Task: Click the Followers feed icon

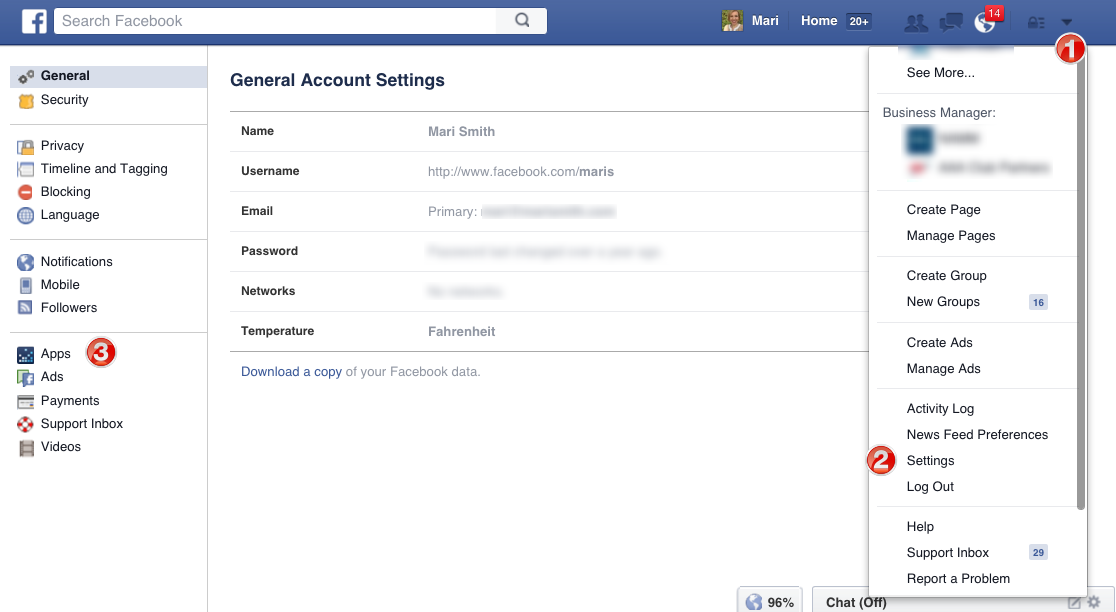Action: click(26, 308)
